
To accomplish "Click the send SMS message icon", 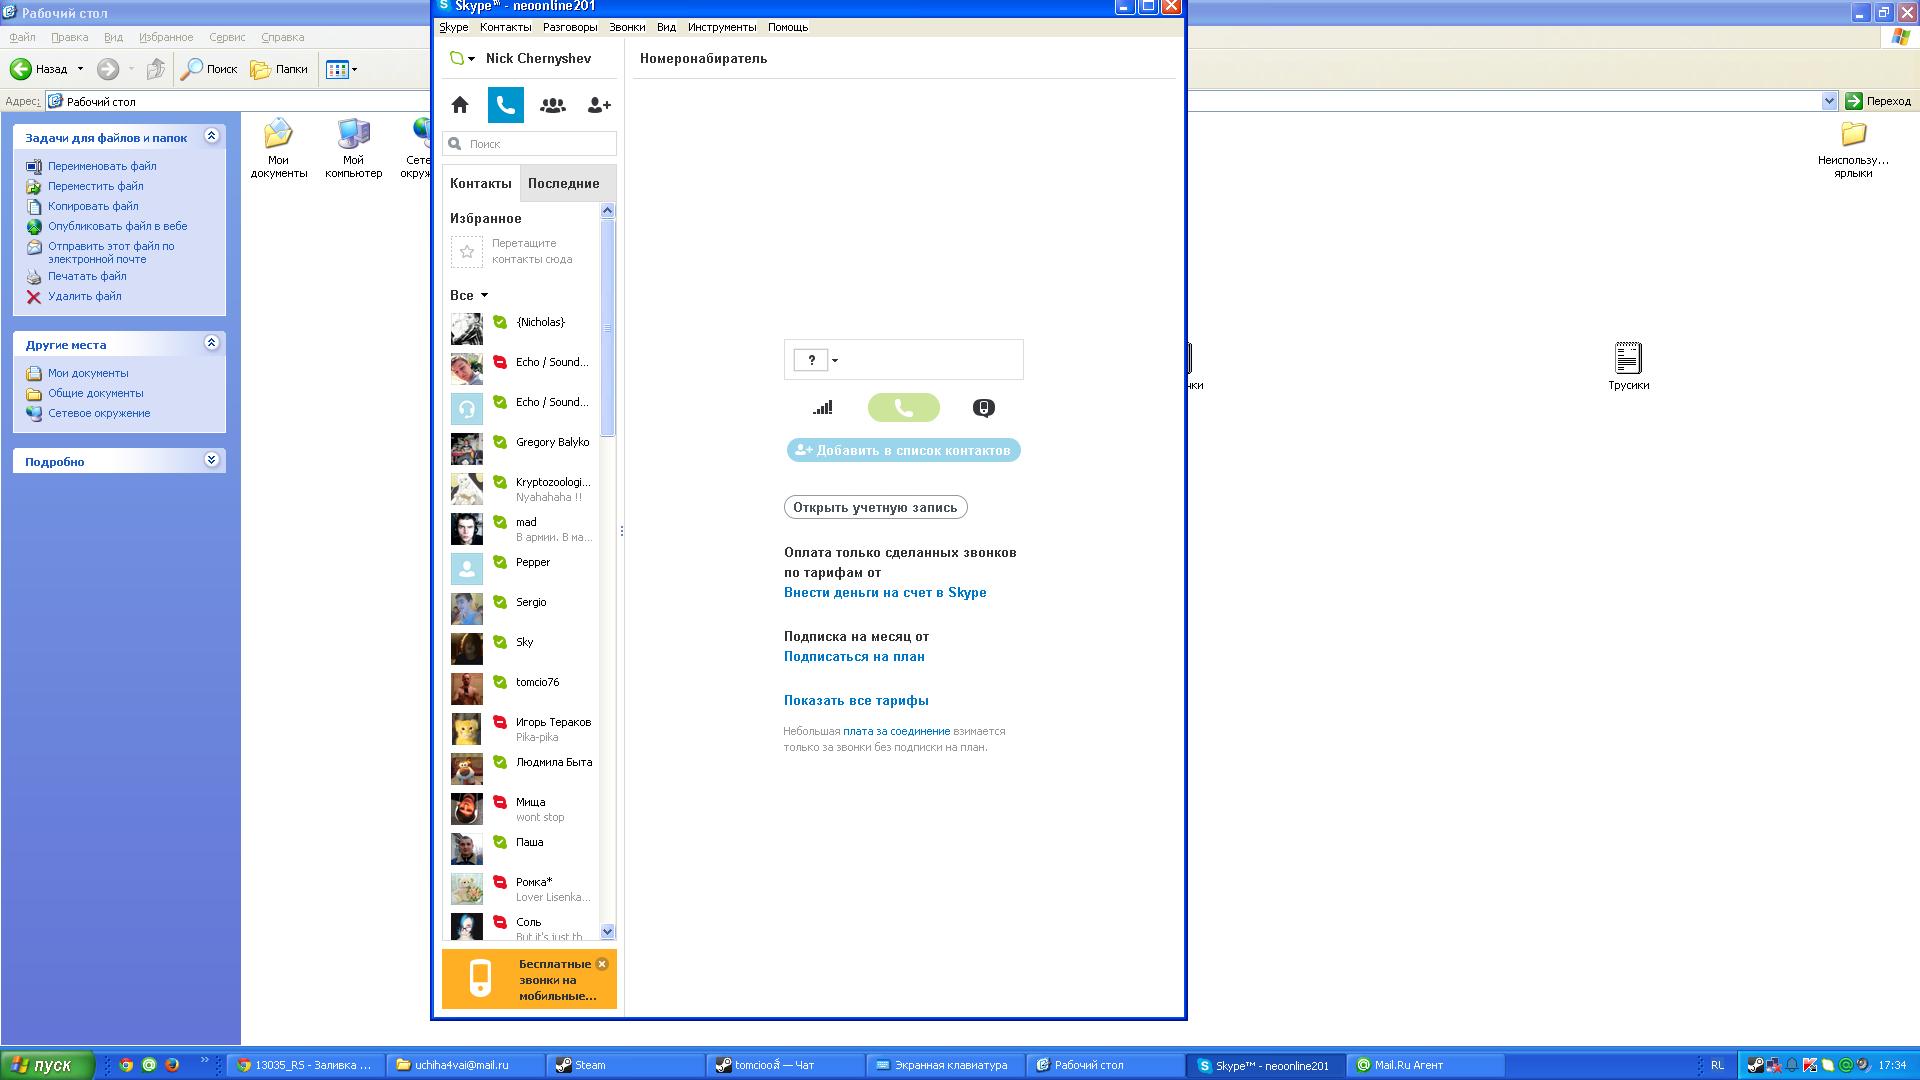I will 983,408.
